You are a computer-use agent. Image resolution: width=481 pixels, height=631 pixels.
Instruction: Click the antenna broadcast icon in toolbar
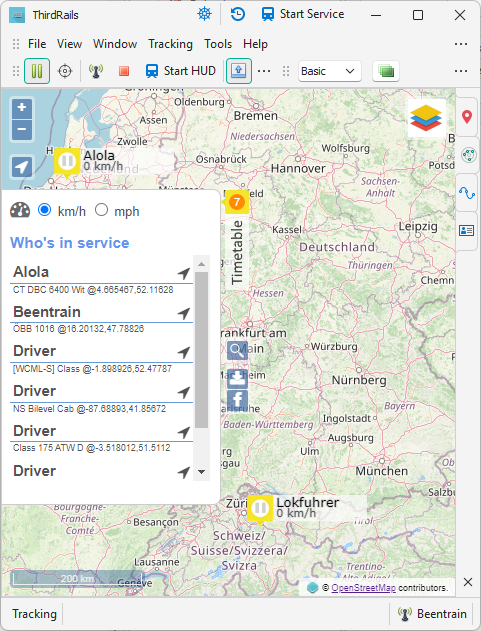(95, 71)
